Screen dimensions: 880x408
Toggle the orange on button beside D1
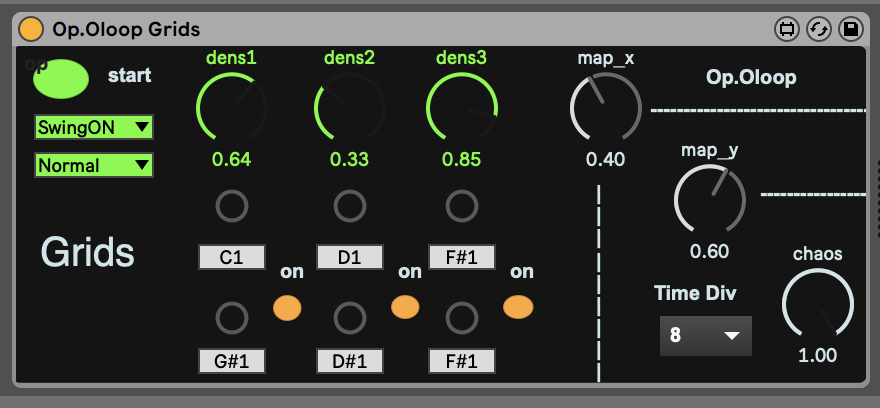tap(405, 307)
